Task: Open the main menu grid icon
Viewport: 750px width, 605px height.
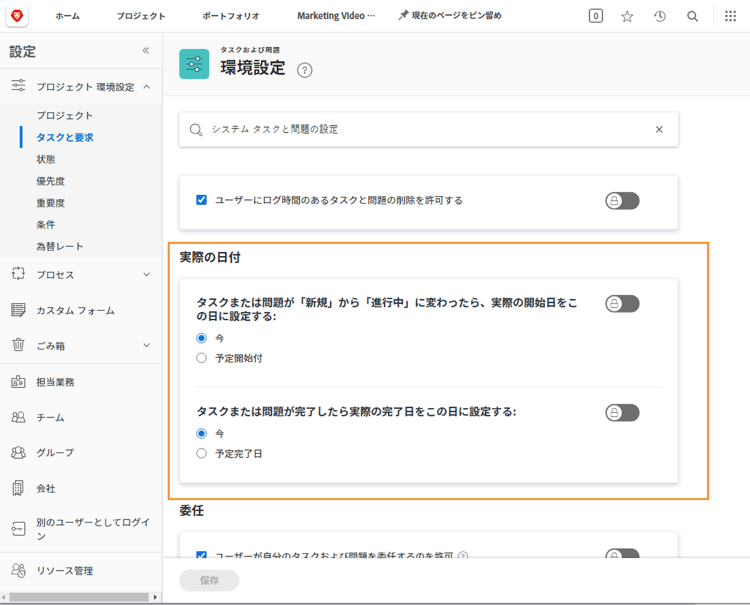Action: tap(730, 16)
